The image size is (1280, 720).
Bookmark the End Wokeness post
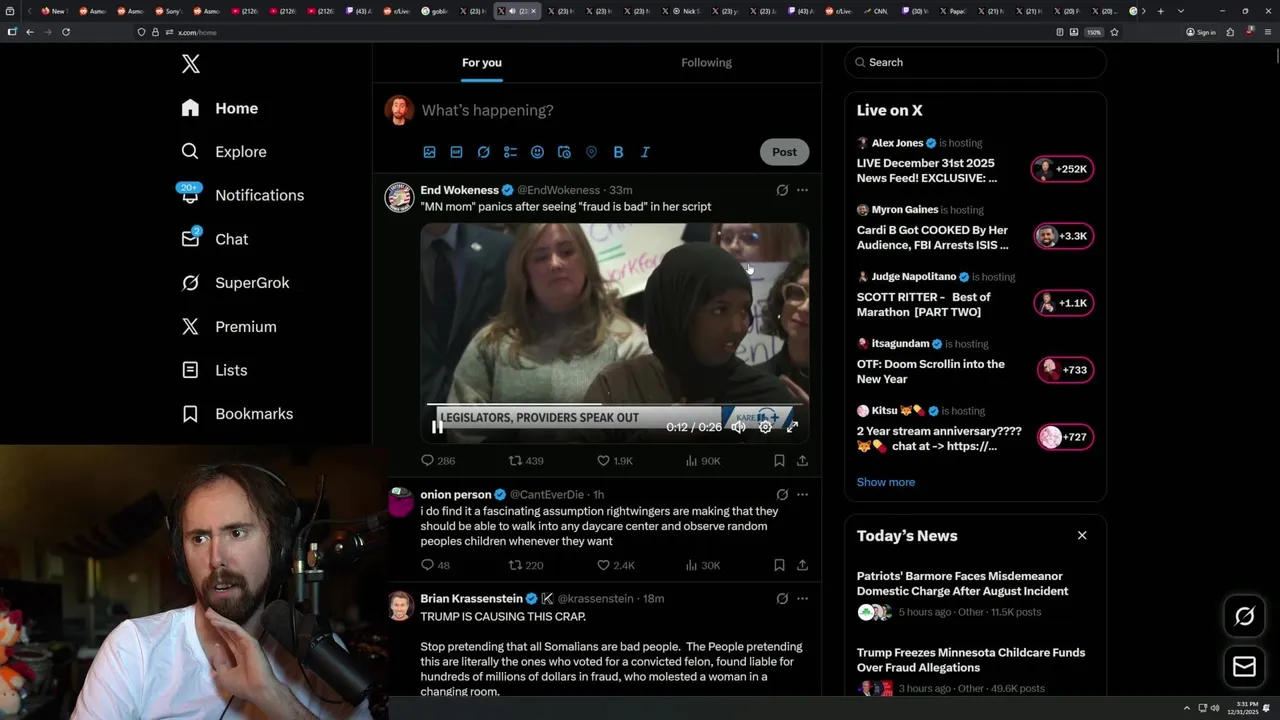point(779,461)
